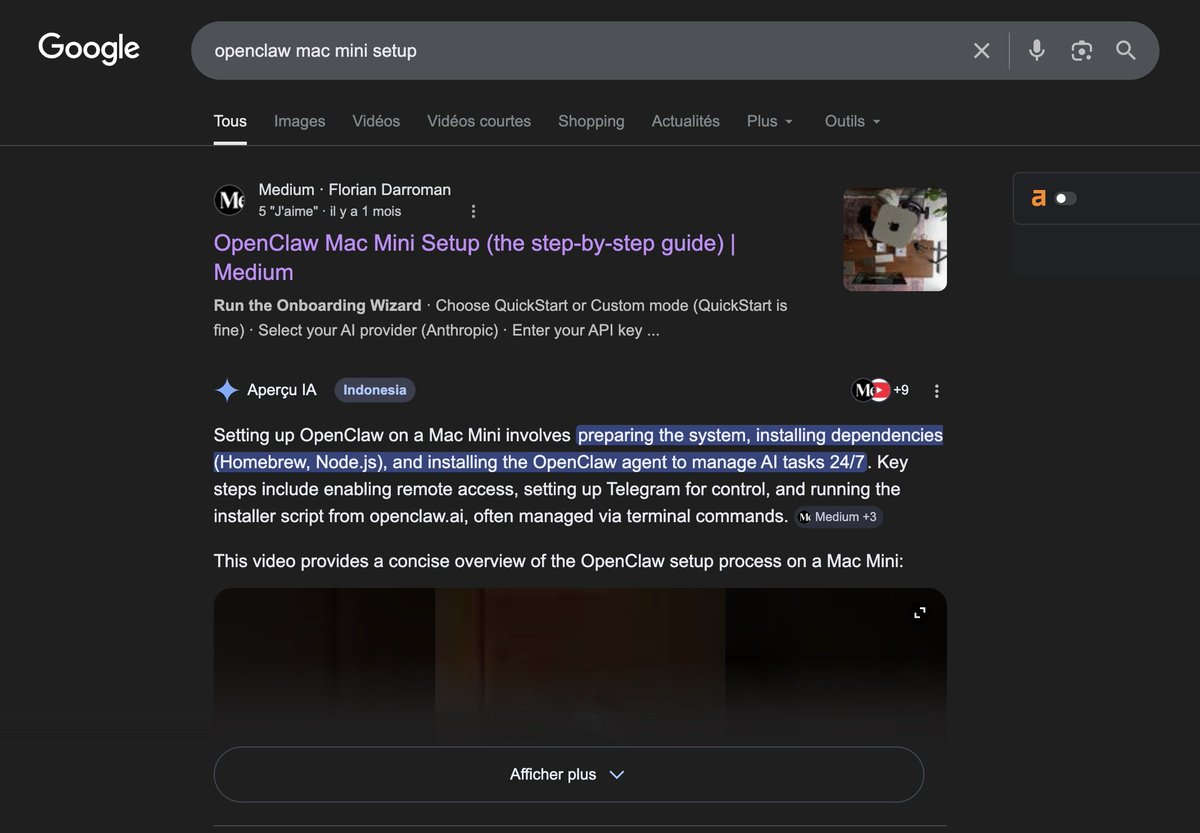Image resolution: width=1200 pixels, height=833 pixels.
Task: Click the Aperçu IA sparkle icon
Action: click(227, 390)
